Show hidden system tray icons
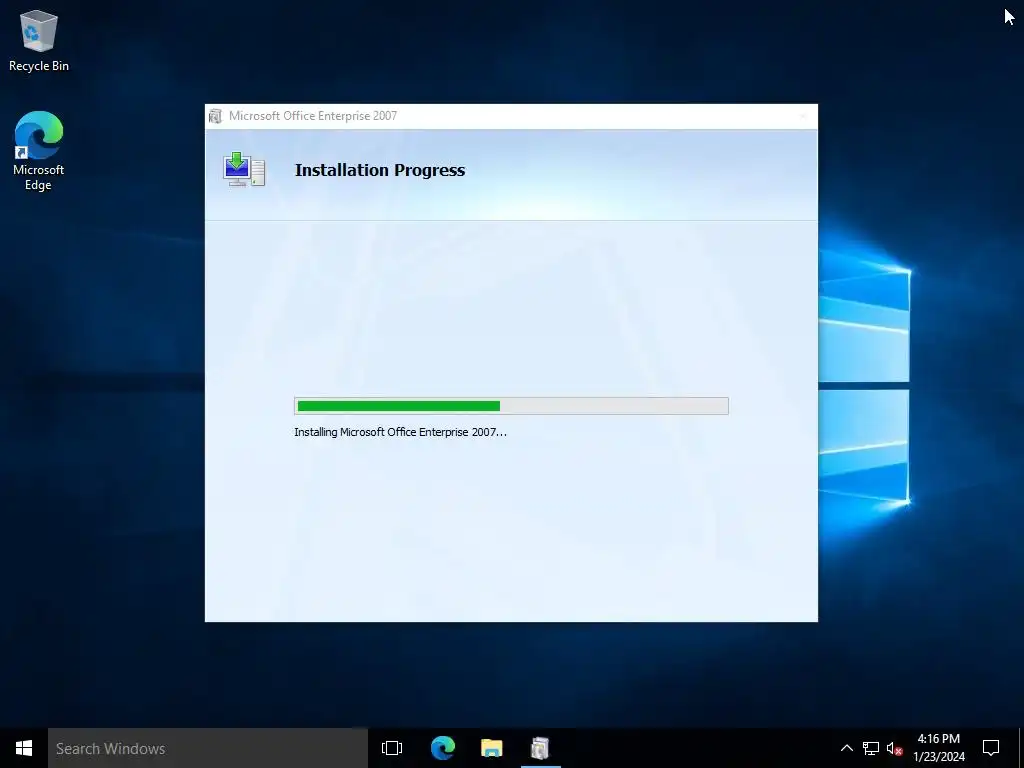Screen dimensions: 1024x768 [x=846, y=748]
